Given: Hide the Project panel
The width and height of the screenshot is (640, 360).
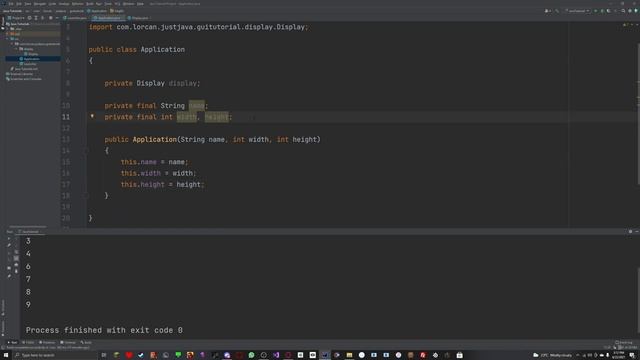Looking at the screenshot, I should click(57, 18).
